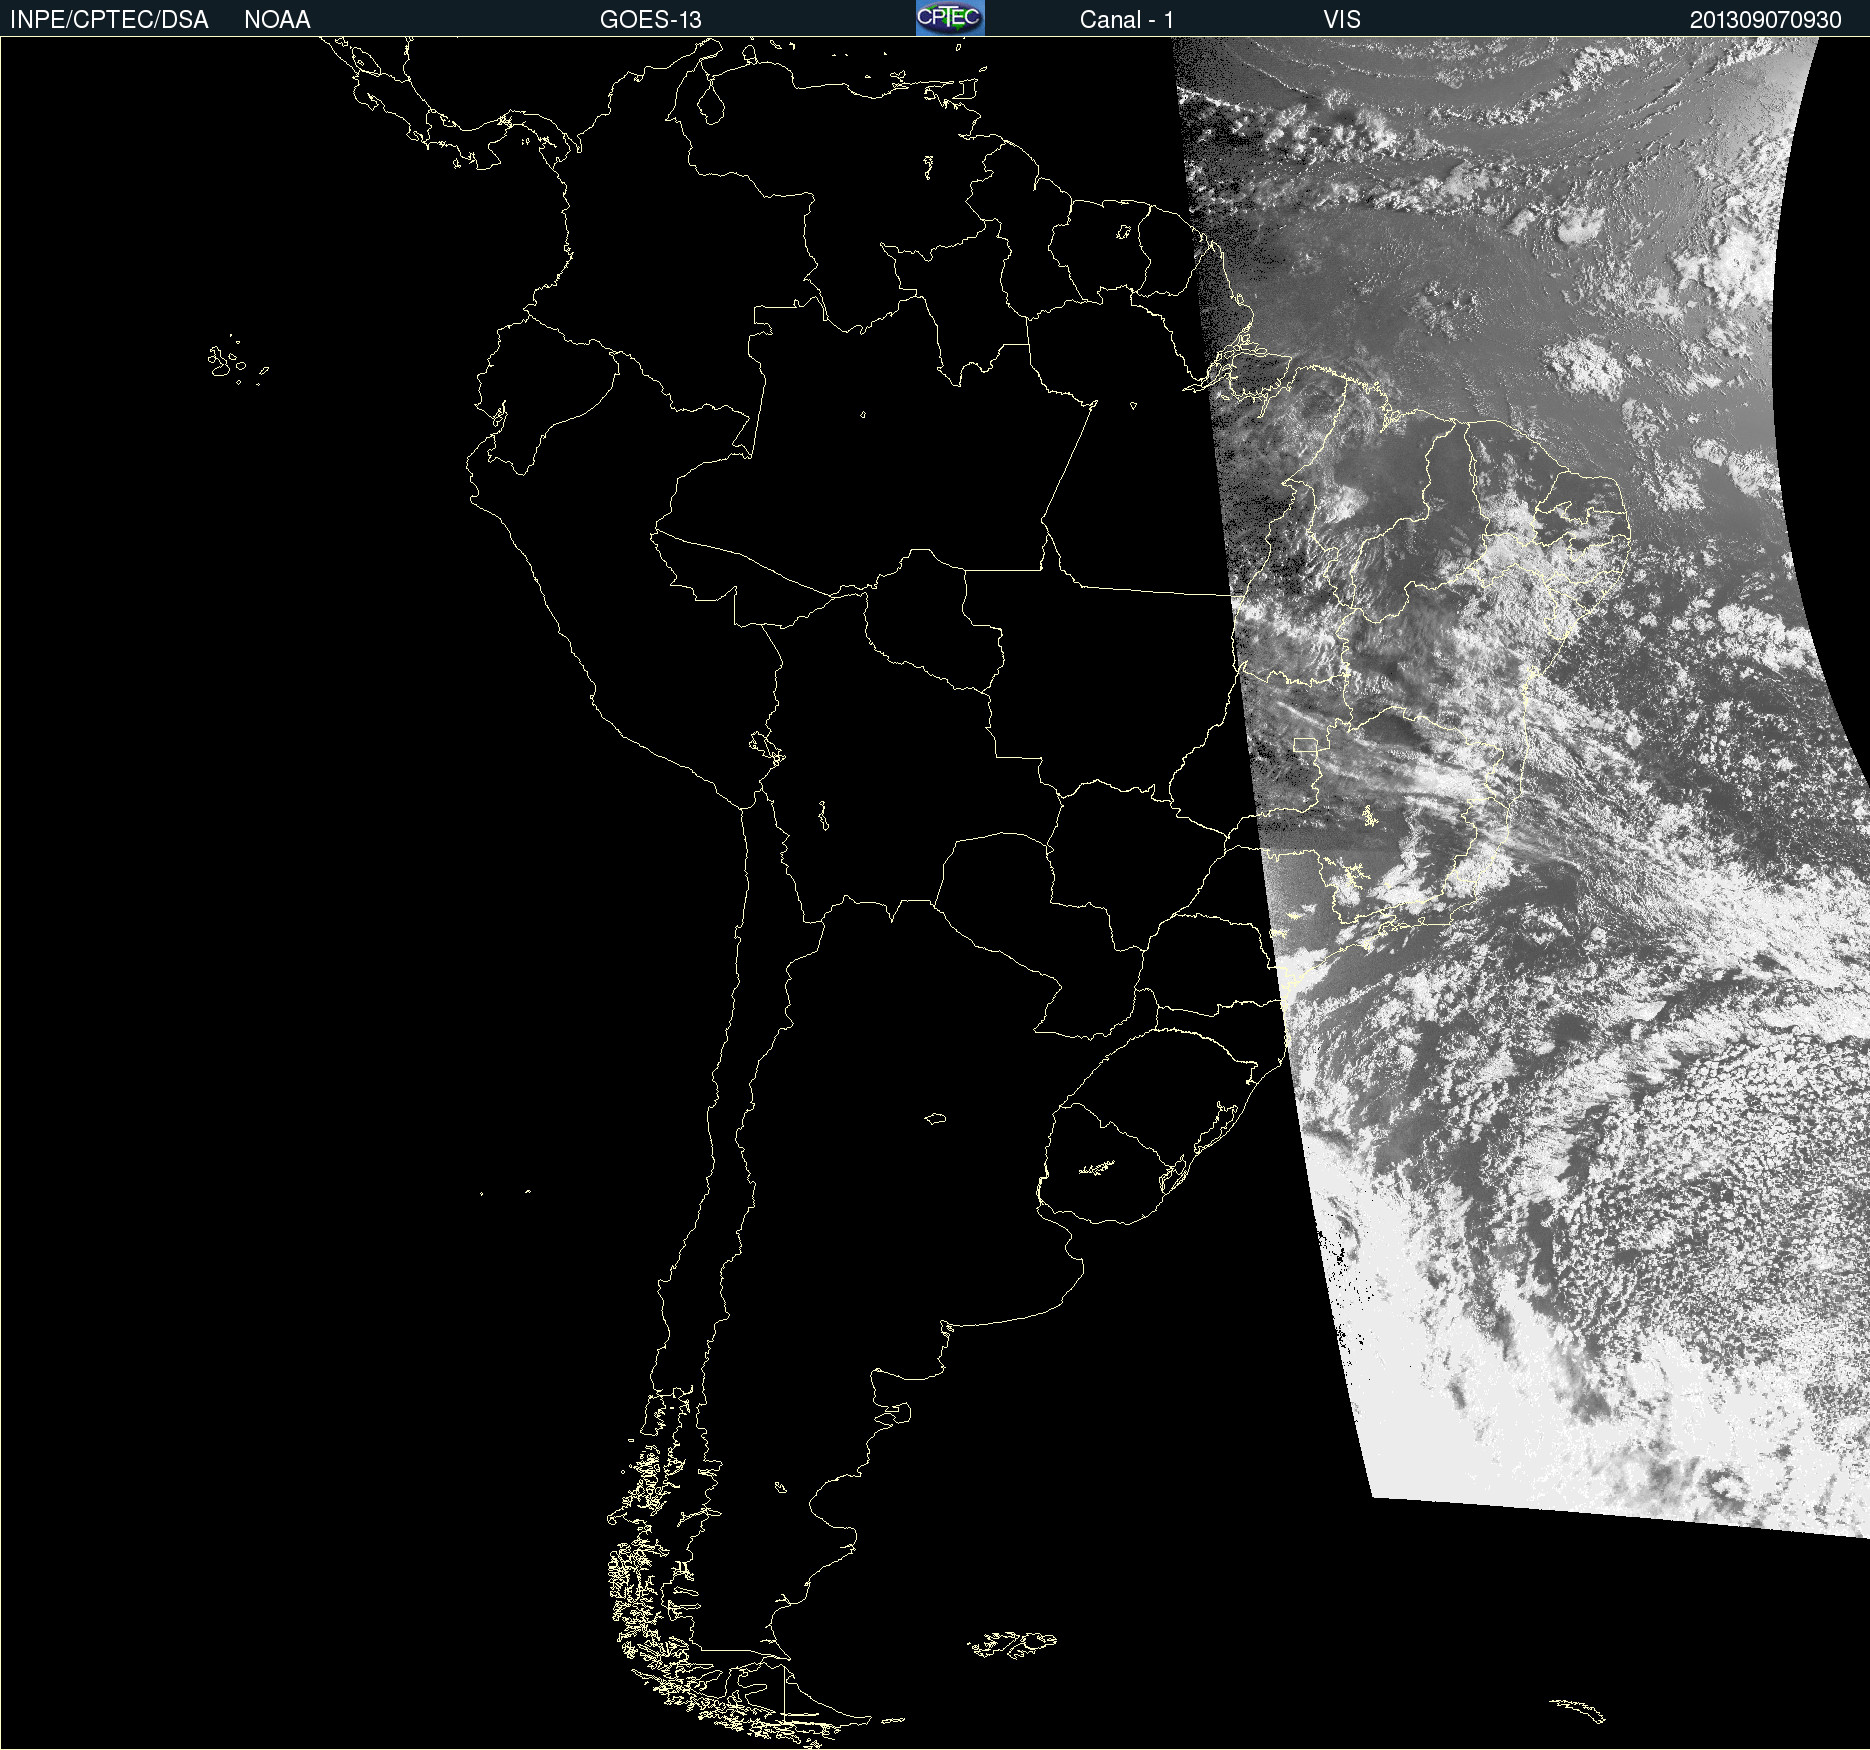This screenshot has width=1870, height=1750.
Task: Click the Canal - 1 channel label
Action: (x=1126, y=19)
